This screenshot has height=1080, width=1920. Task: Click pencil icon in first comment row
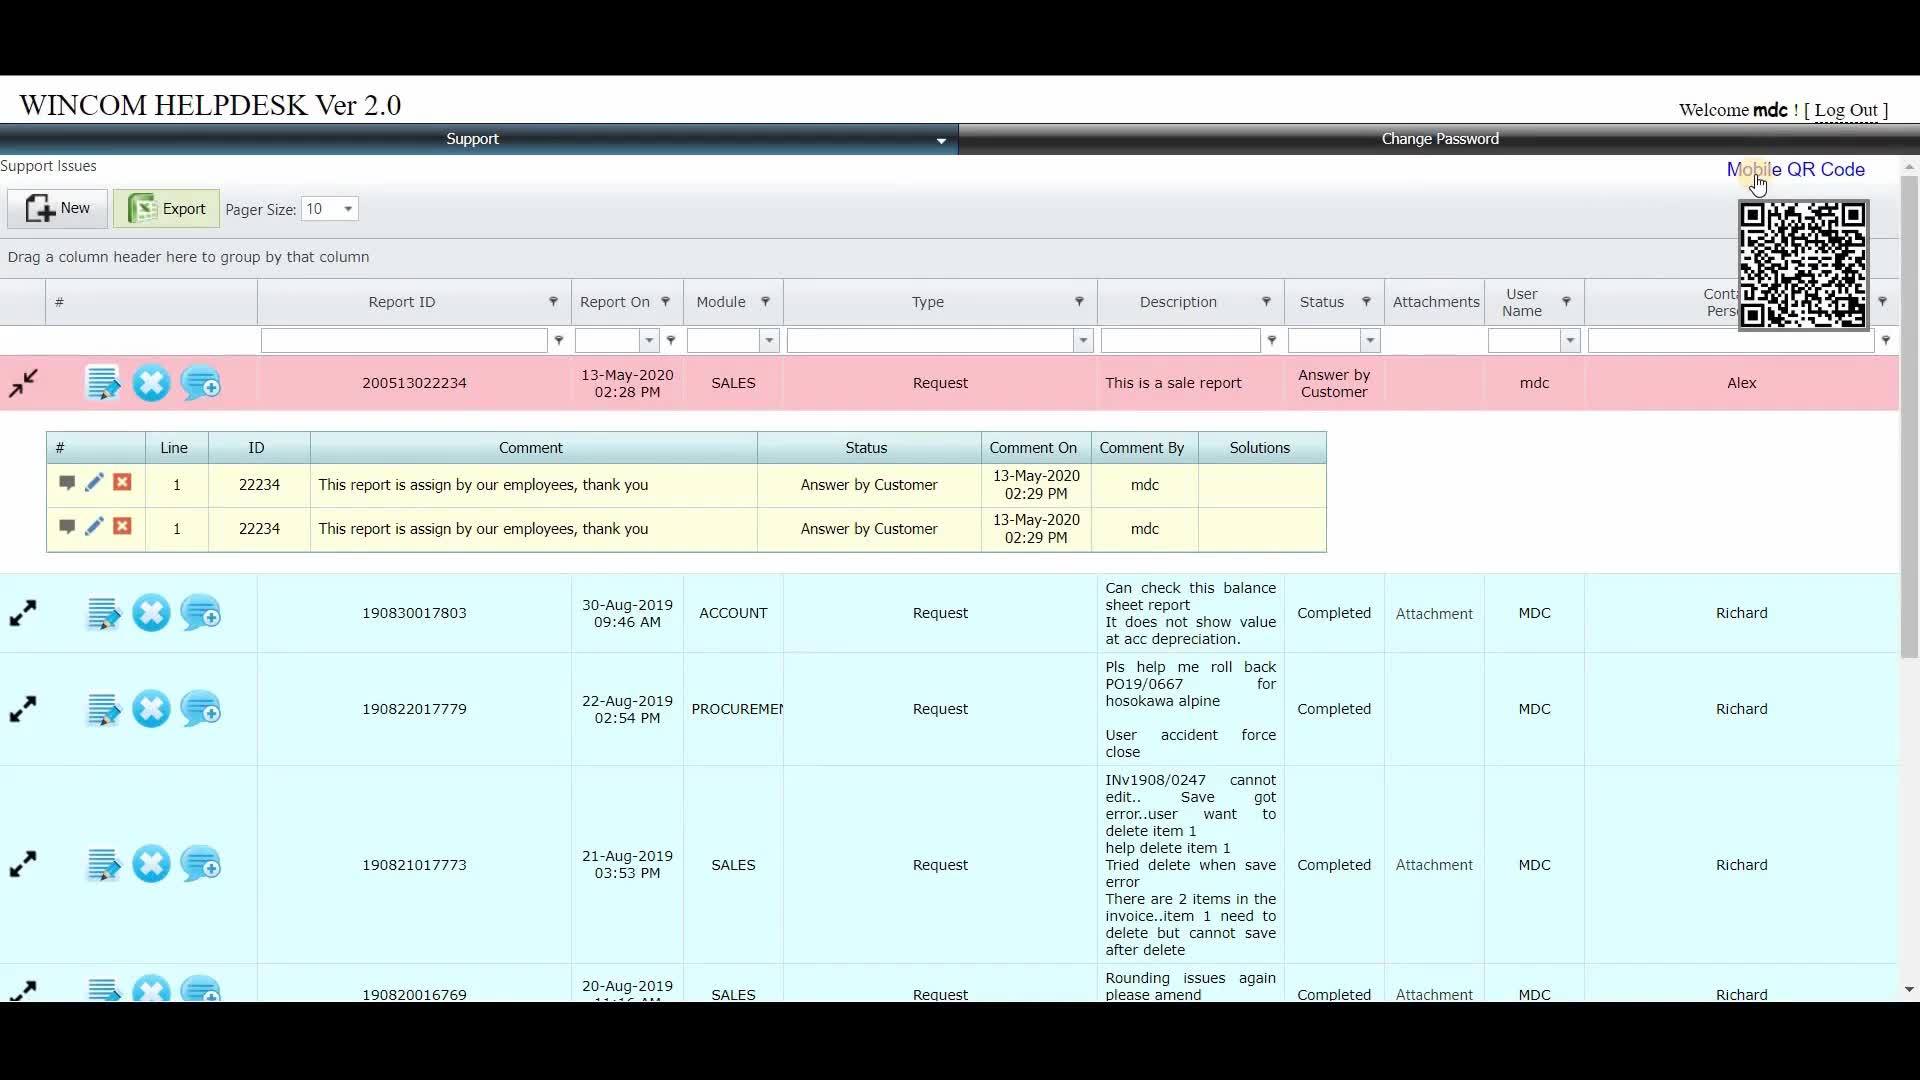tap(94, 483)
